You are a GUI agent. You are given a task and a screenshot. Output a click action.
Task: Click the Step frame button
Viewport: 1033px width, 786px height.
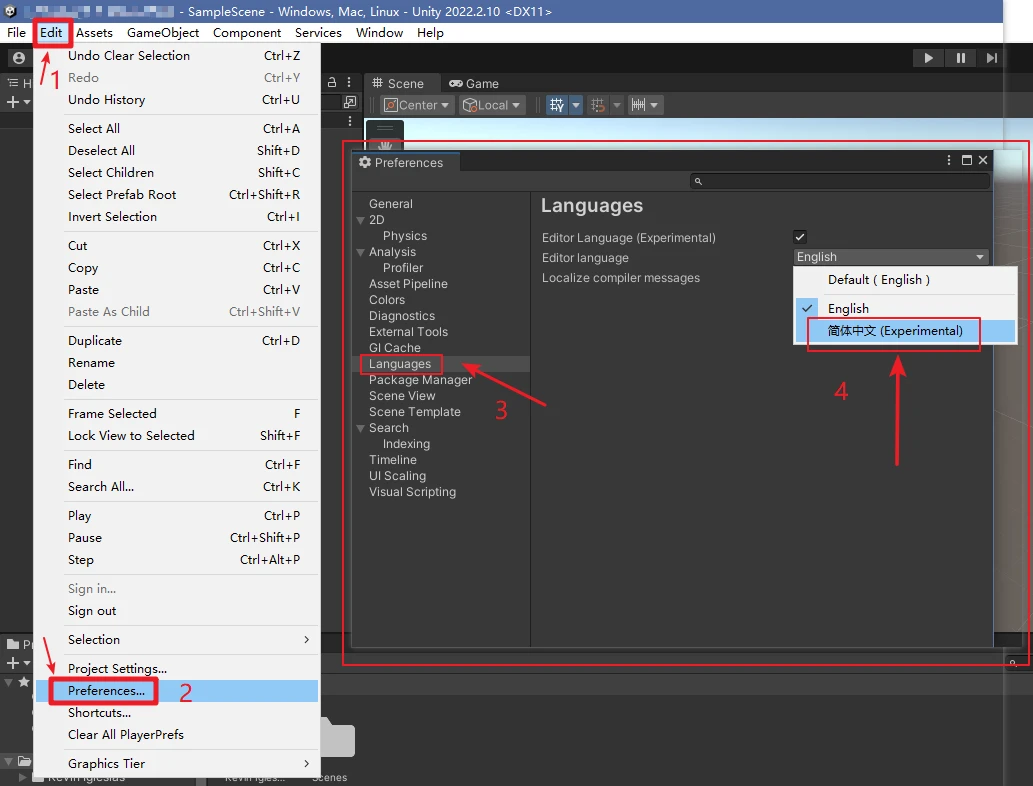(991, 58)
